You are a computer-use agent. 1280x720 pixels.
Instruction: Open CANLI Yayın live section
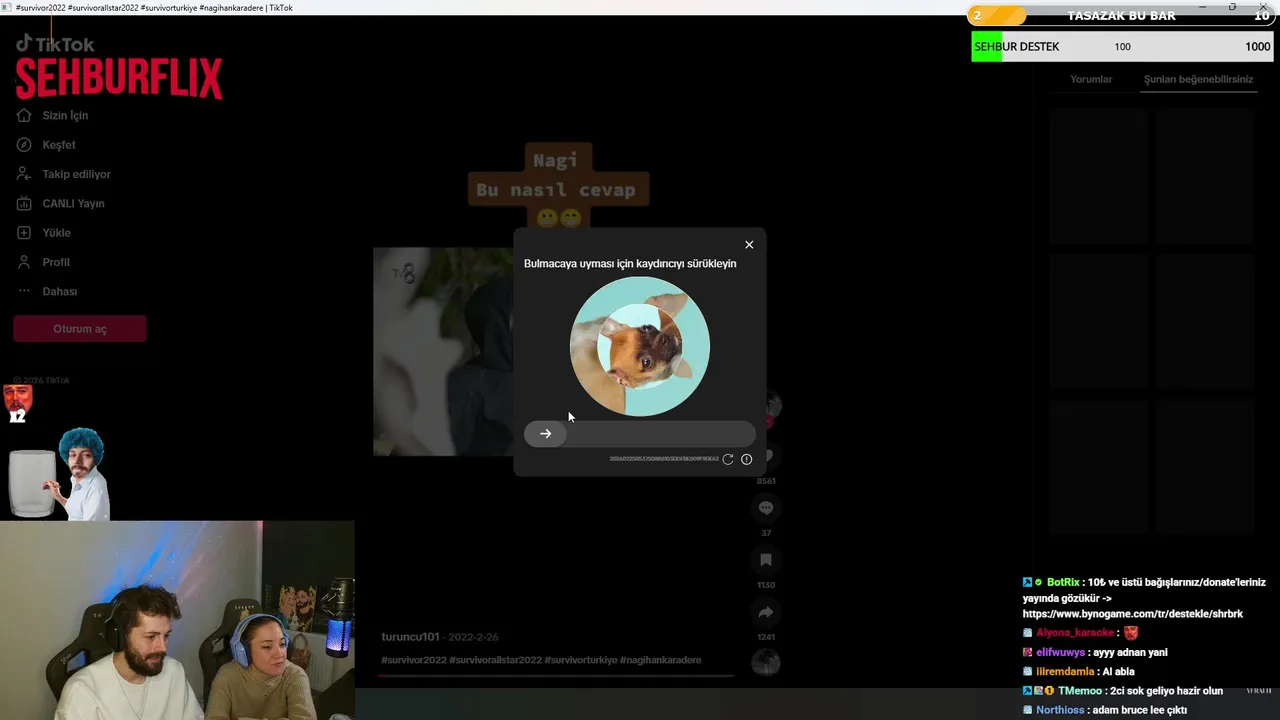73,203
